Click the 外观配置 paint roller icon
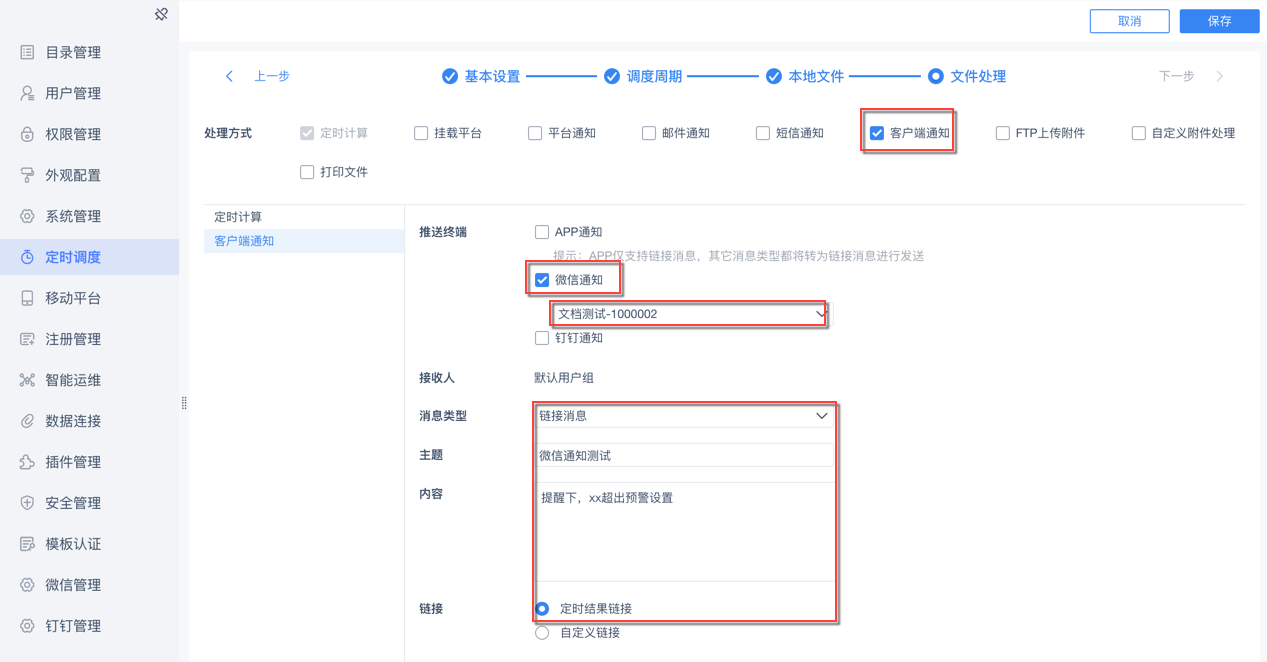This screenshot has width=1267, height=662. tap(27, 175)
